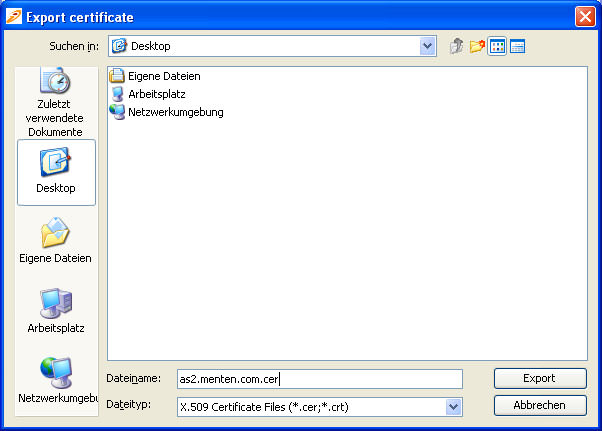Expand the Dateityp file type dropdown
The height and width of the screenshot is (431, 602).
[453, 406]
